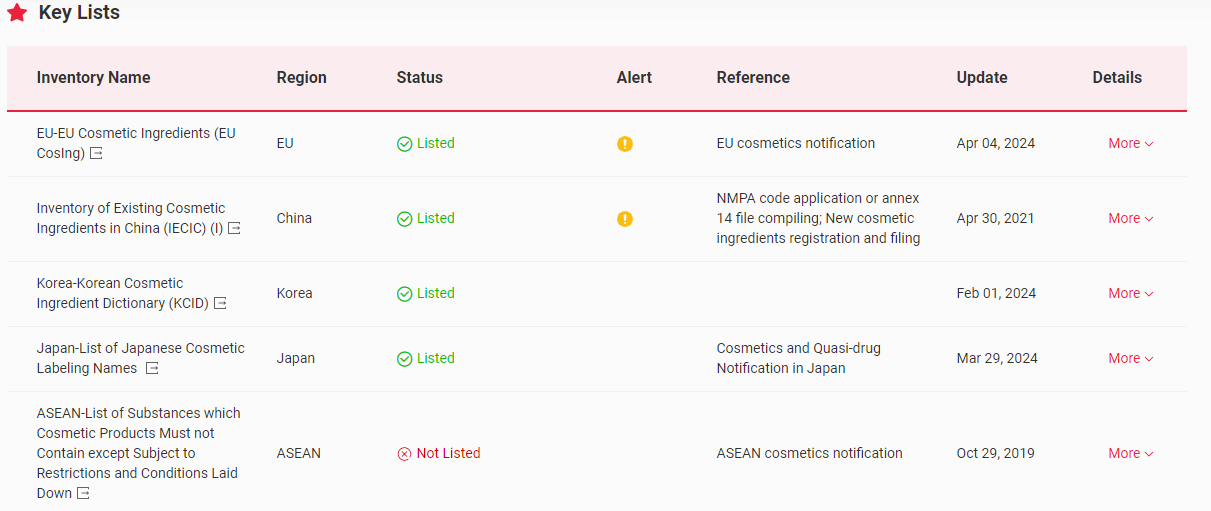Expand More details for China IECIC row
This screenshot has width=1211, height=511.
pos(1130,219)
